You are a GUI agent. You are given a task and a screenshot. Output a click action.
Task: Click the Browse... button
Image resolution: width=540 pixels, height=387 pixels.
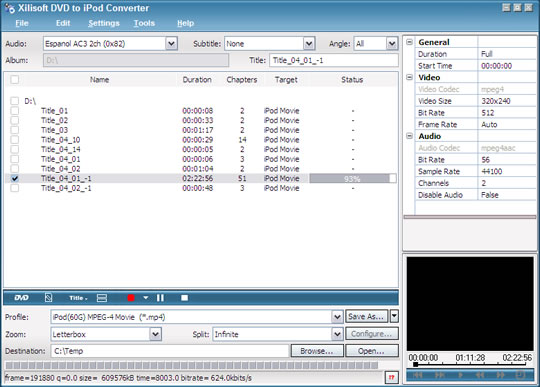pyautogui.click(x=317, y=351)
